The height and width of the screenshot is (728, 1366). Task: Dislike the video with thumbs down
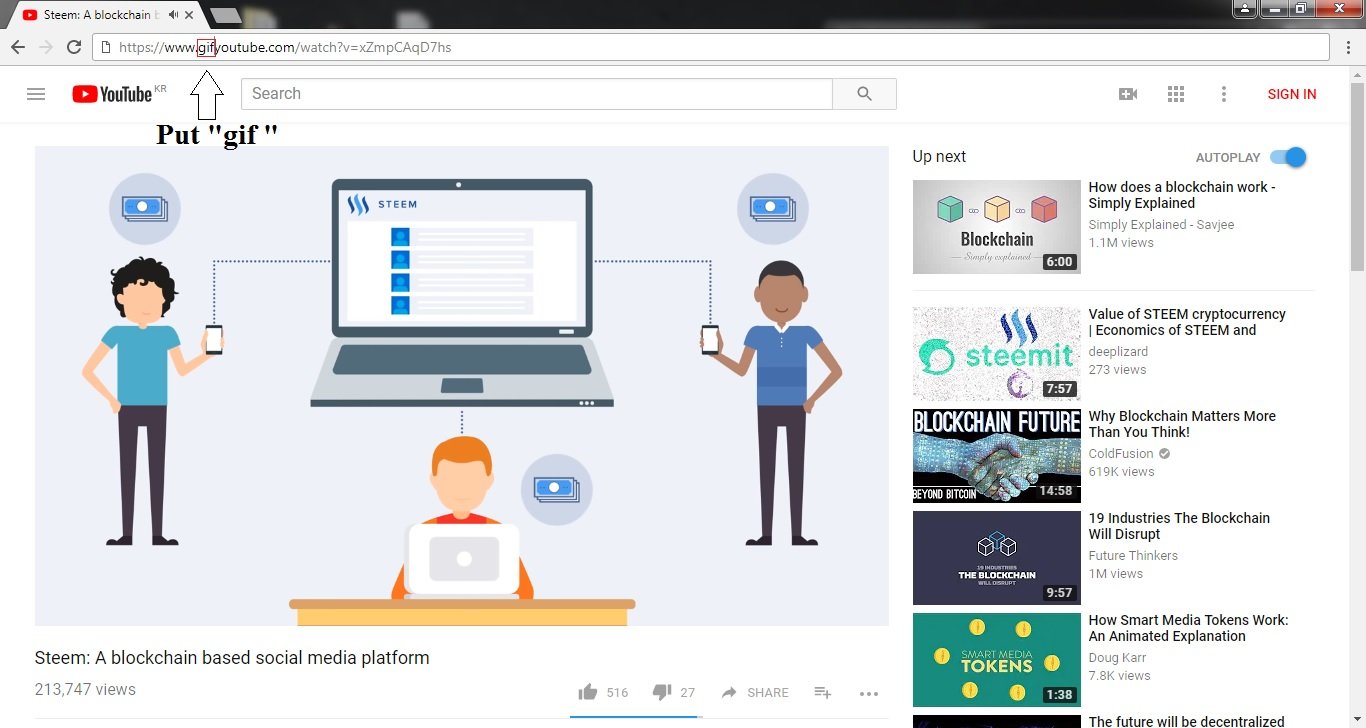coord(661,692)
